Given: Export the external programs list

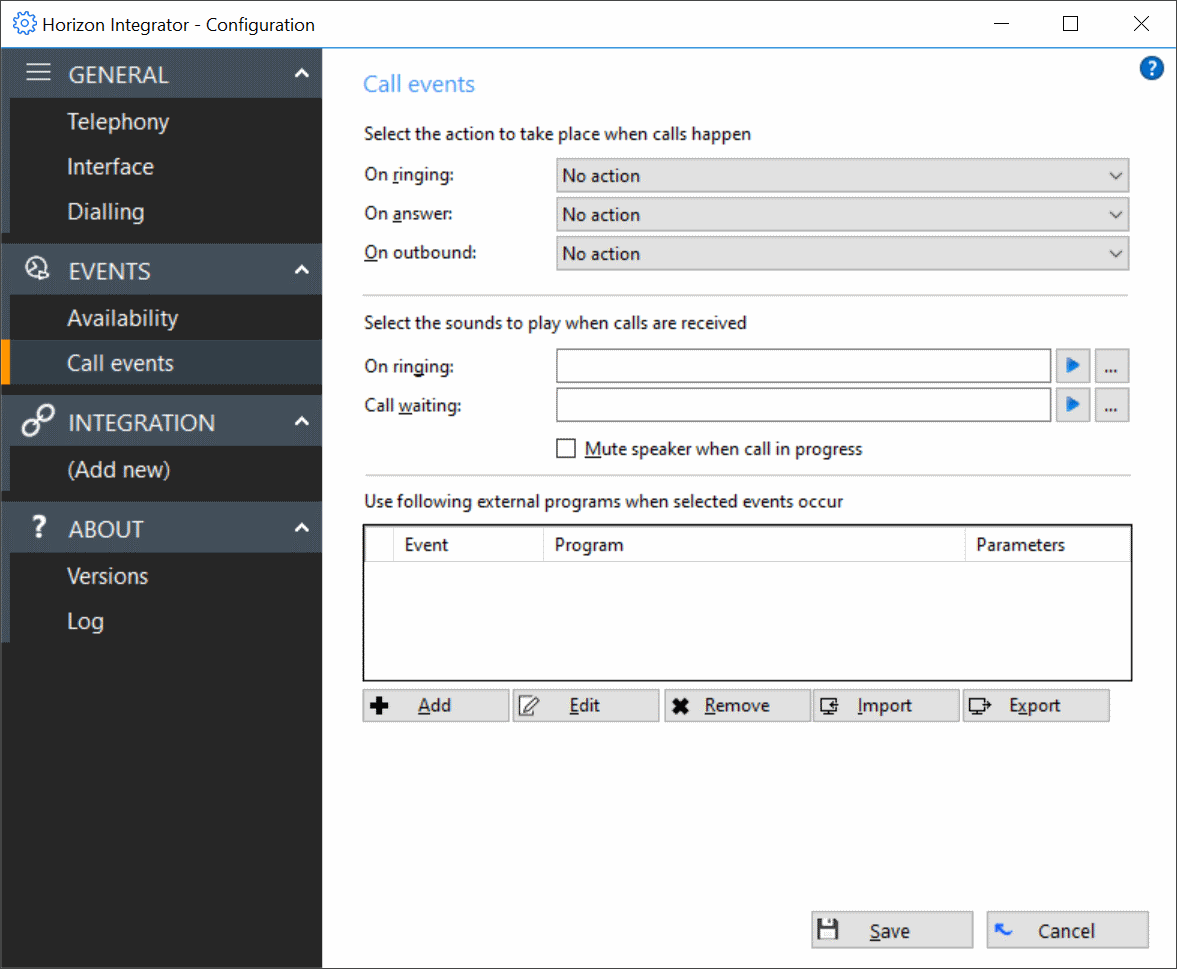Looking at the screenshot, I should click(x=1036, y=705).
